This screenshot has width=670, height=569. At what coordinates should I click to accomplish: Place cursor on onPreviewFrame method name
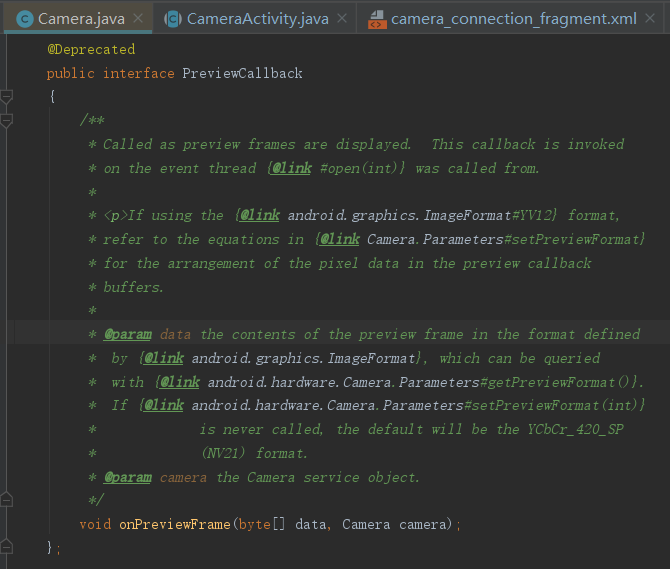pyautogui.click(x=175, y=524)
